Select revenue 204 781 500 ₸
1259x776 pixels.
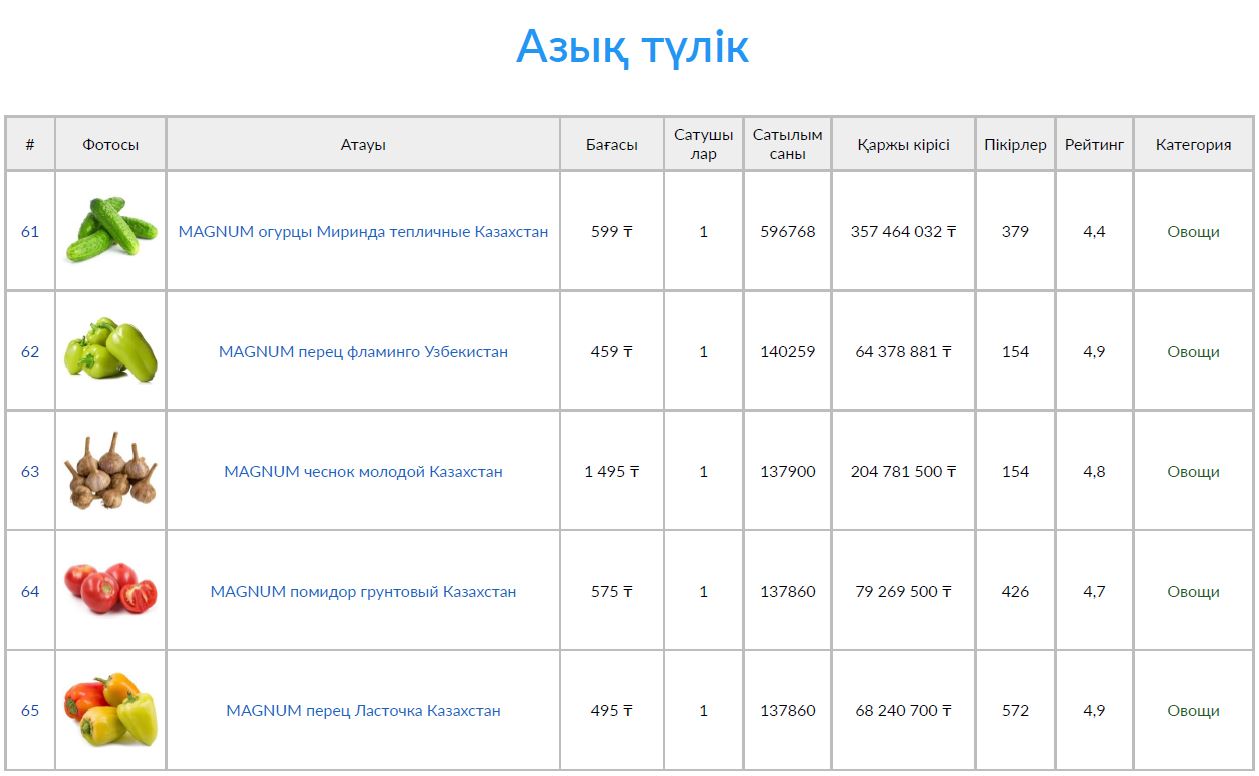[903, 471]
